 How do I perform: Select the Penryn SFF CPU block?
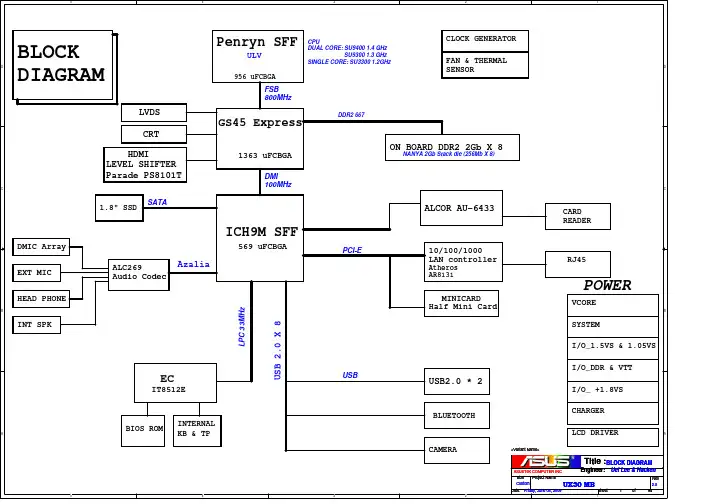point(258,56)
